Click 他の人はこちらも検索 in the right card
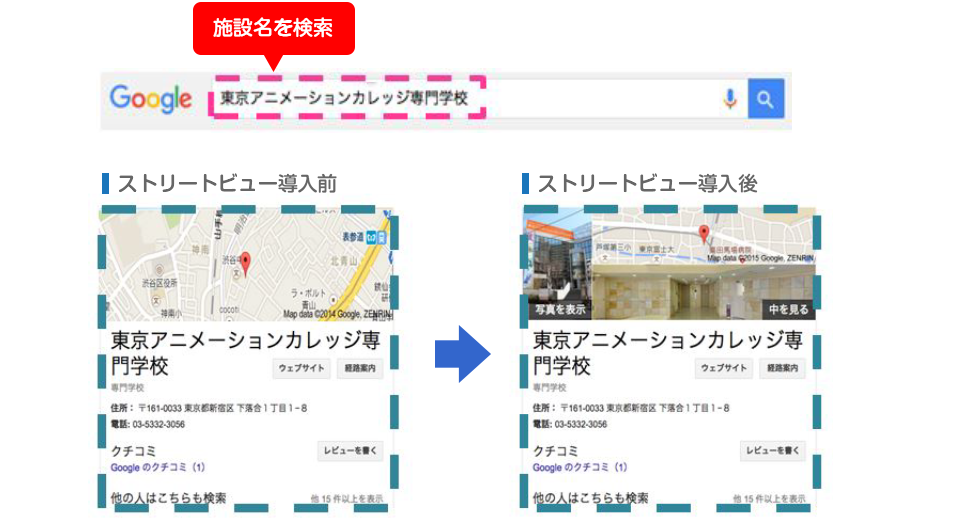 tap(590, 498)
